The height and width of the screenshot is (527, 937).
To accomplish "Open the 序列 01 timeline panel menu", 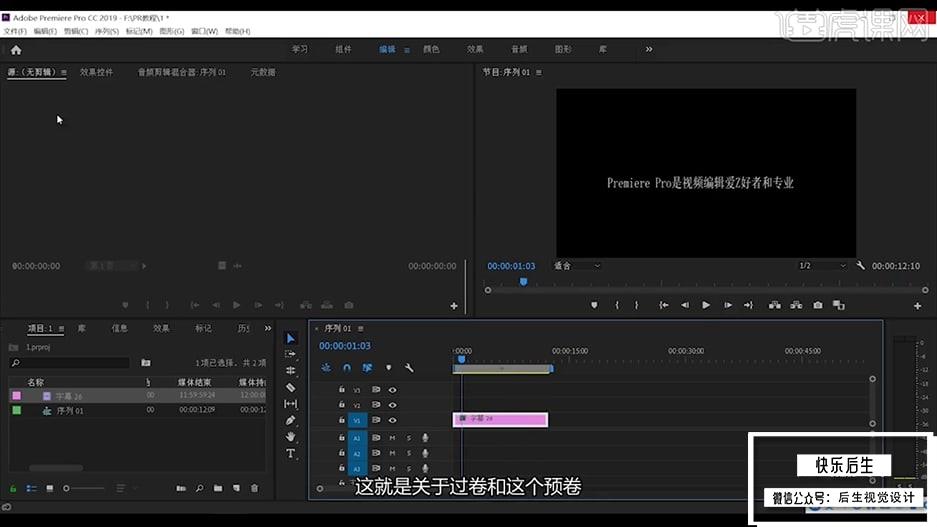I will point(360,329).
